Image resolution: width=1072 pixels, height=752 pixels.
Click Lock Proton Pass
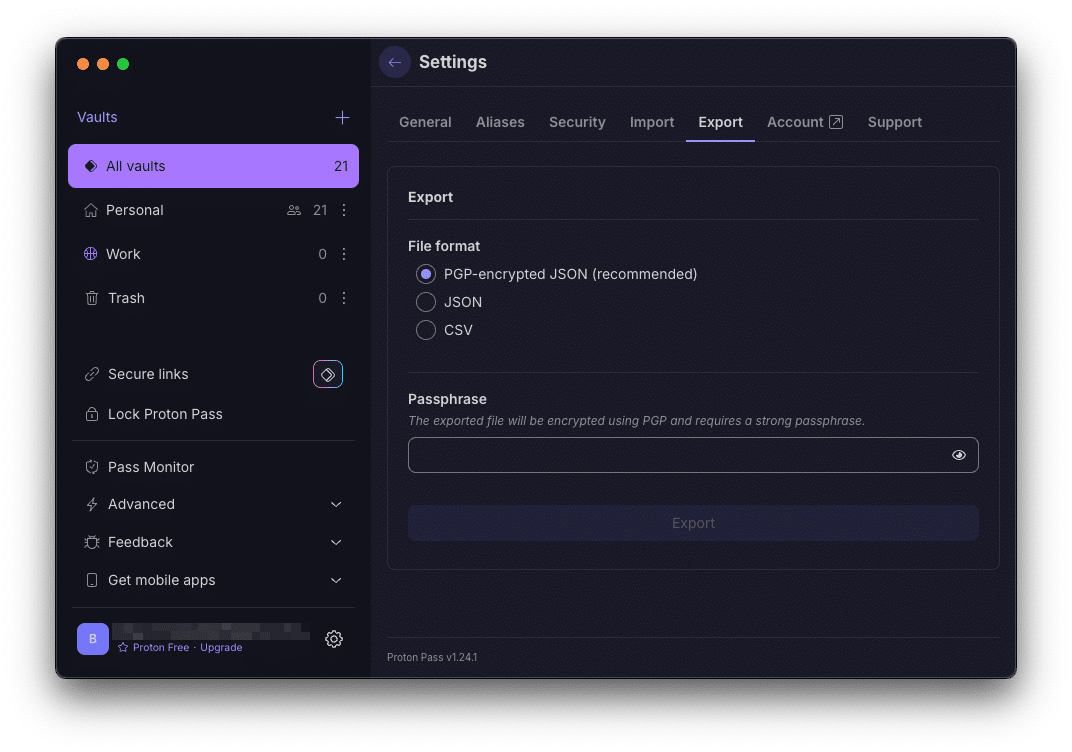pos(165,414)
